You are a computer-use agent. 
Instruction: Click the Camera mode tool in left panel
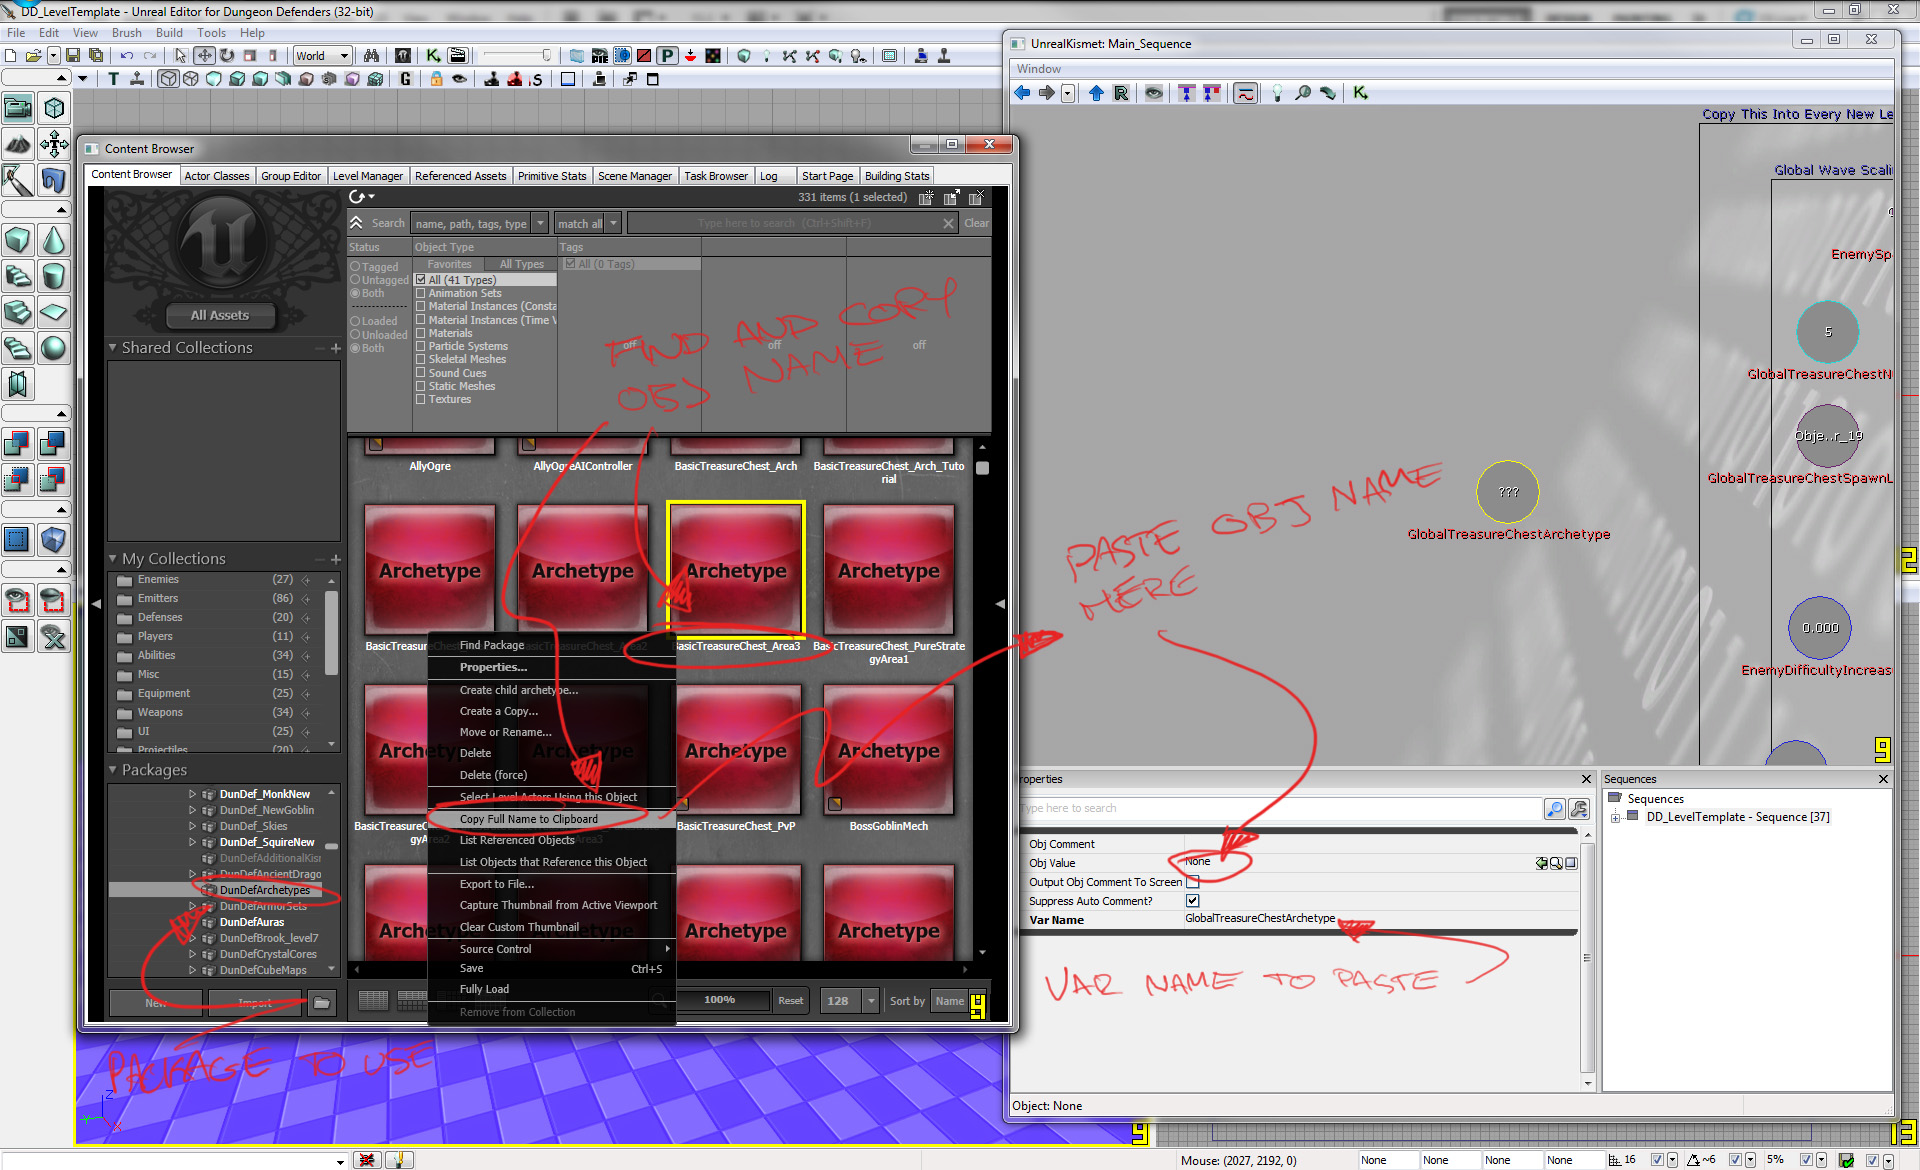[18, 108]
